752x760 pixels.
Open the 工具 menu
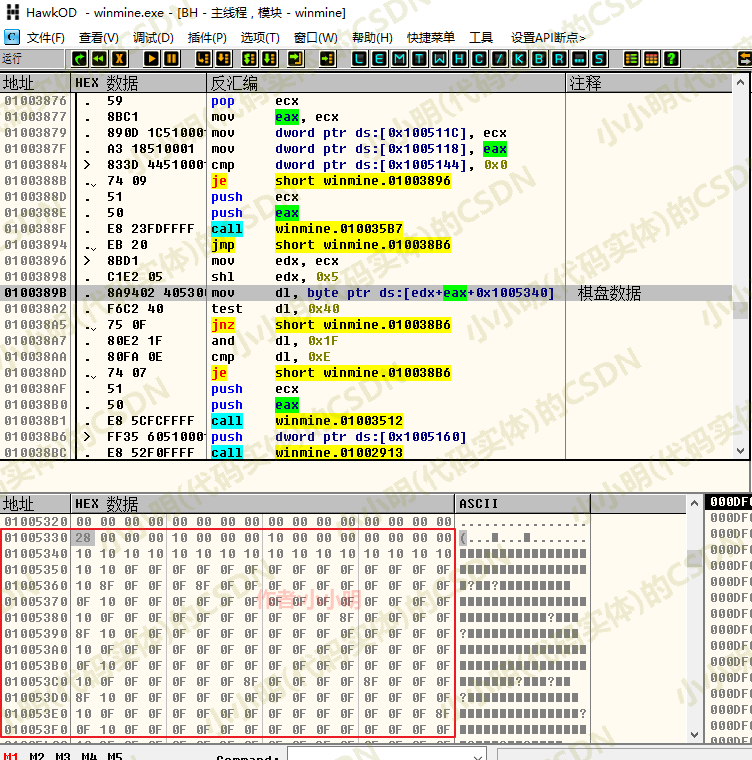pyautogui.click(x=480, y=37)
